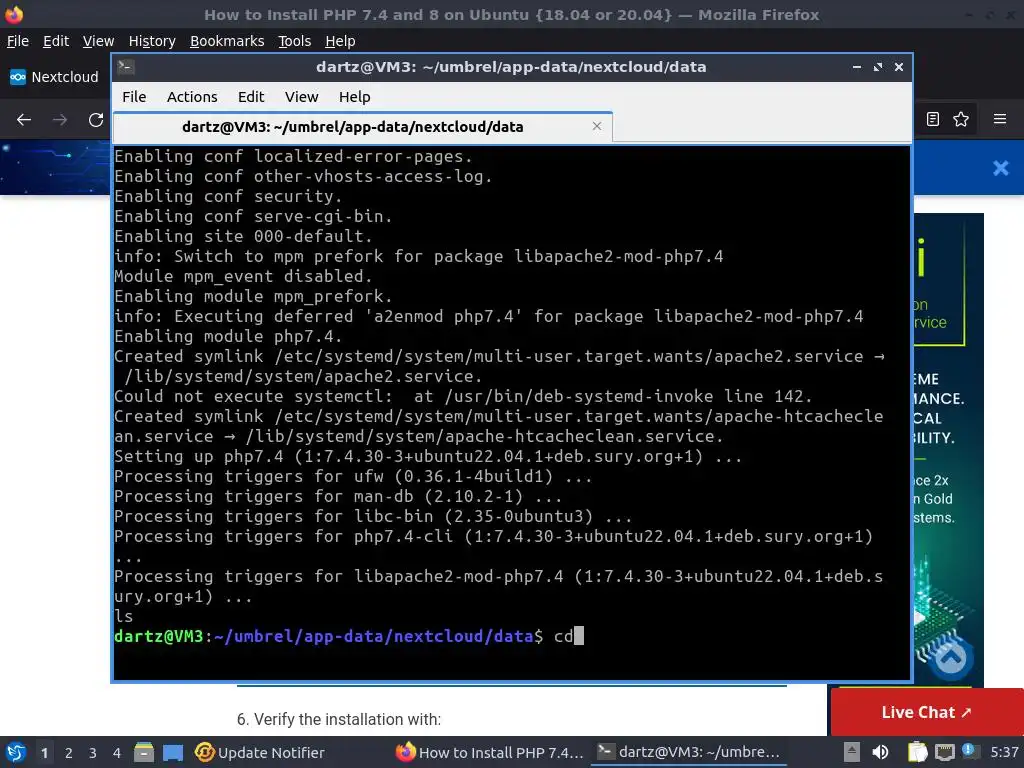Open the terminal View menu

click(x=301, y=97)
